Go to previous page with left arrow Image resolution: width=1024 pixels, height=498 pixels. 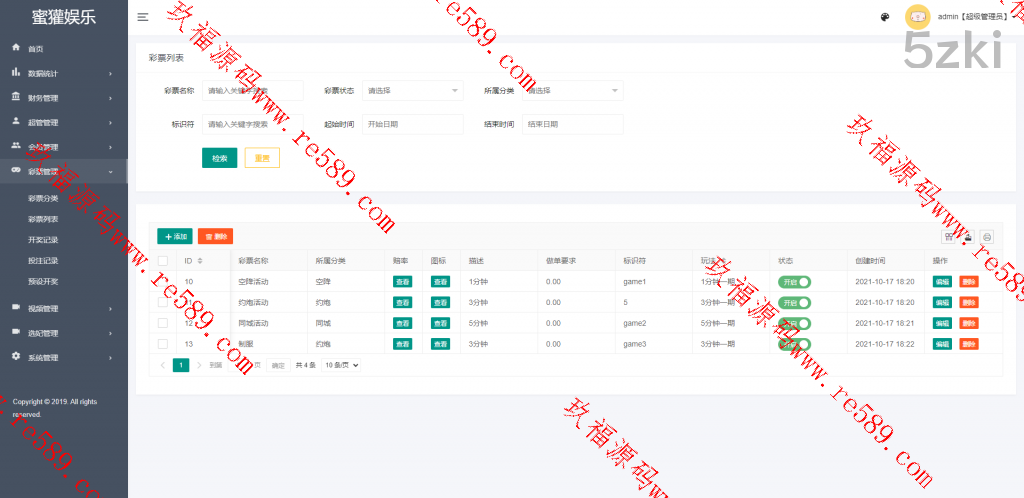pos(163,365)
